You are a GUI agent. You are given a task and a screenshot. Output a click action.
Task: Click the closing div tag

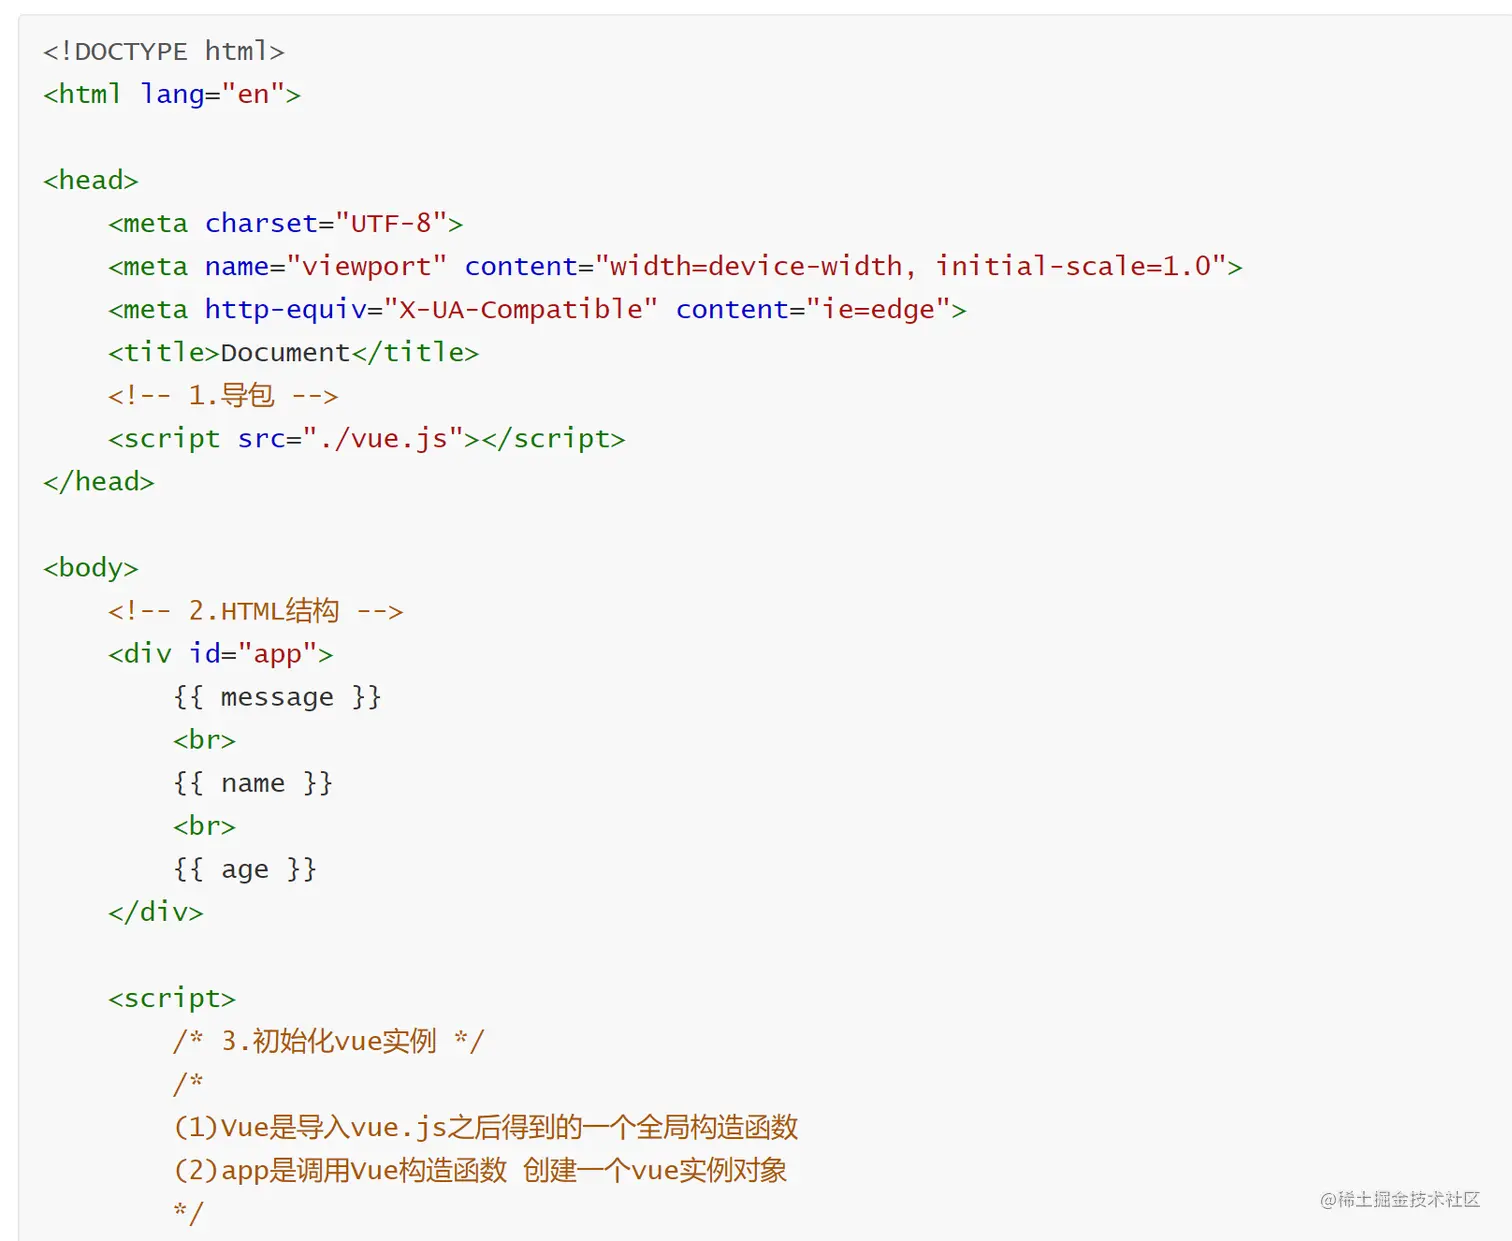(155, 911)
